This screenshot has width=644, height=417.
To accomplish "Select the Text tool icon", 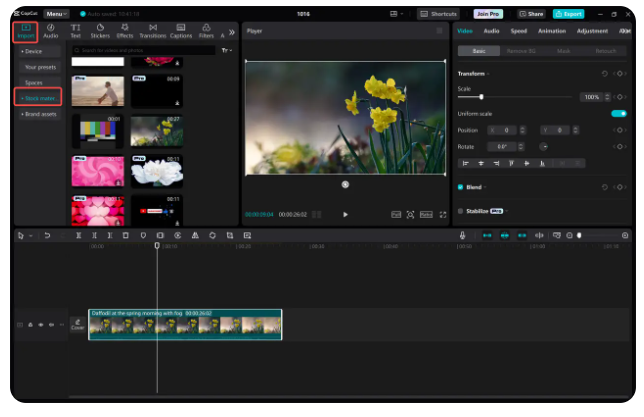I will 75,30.
